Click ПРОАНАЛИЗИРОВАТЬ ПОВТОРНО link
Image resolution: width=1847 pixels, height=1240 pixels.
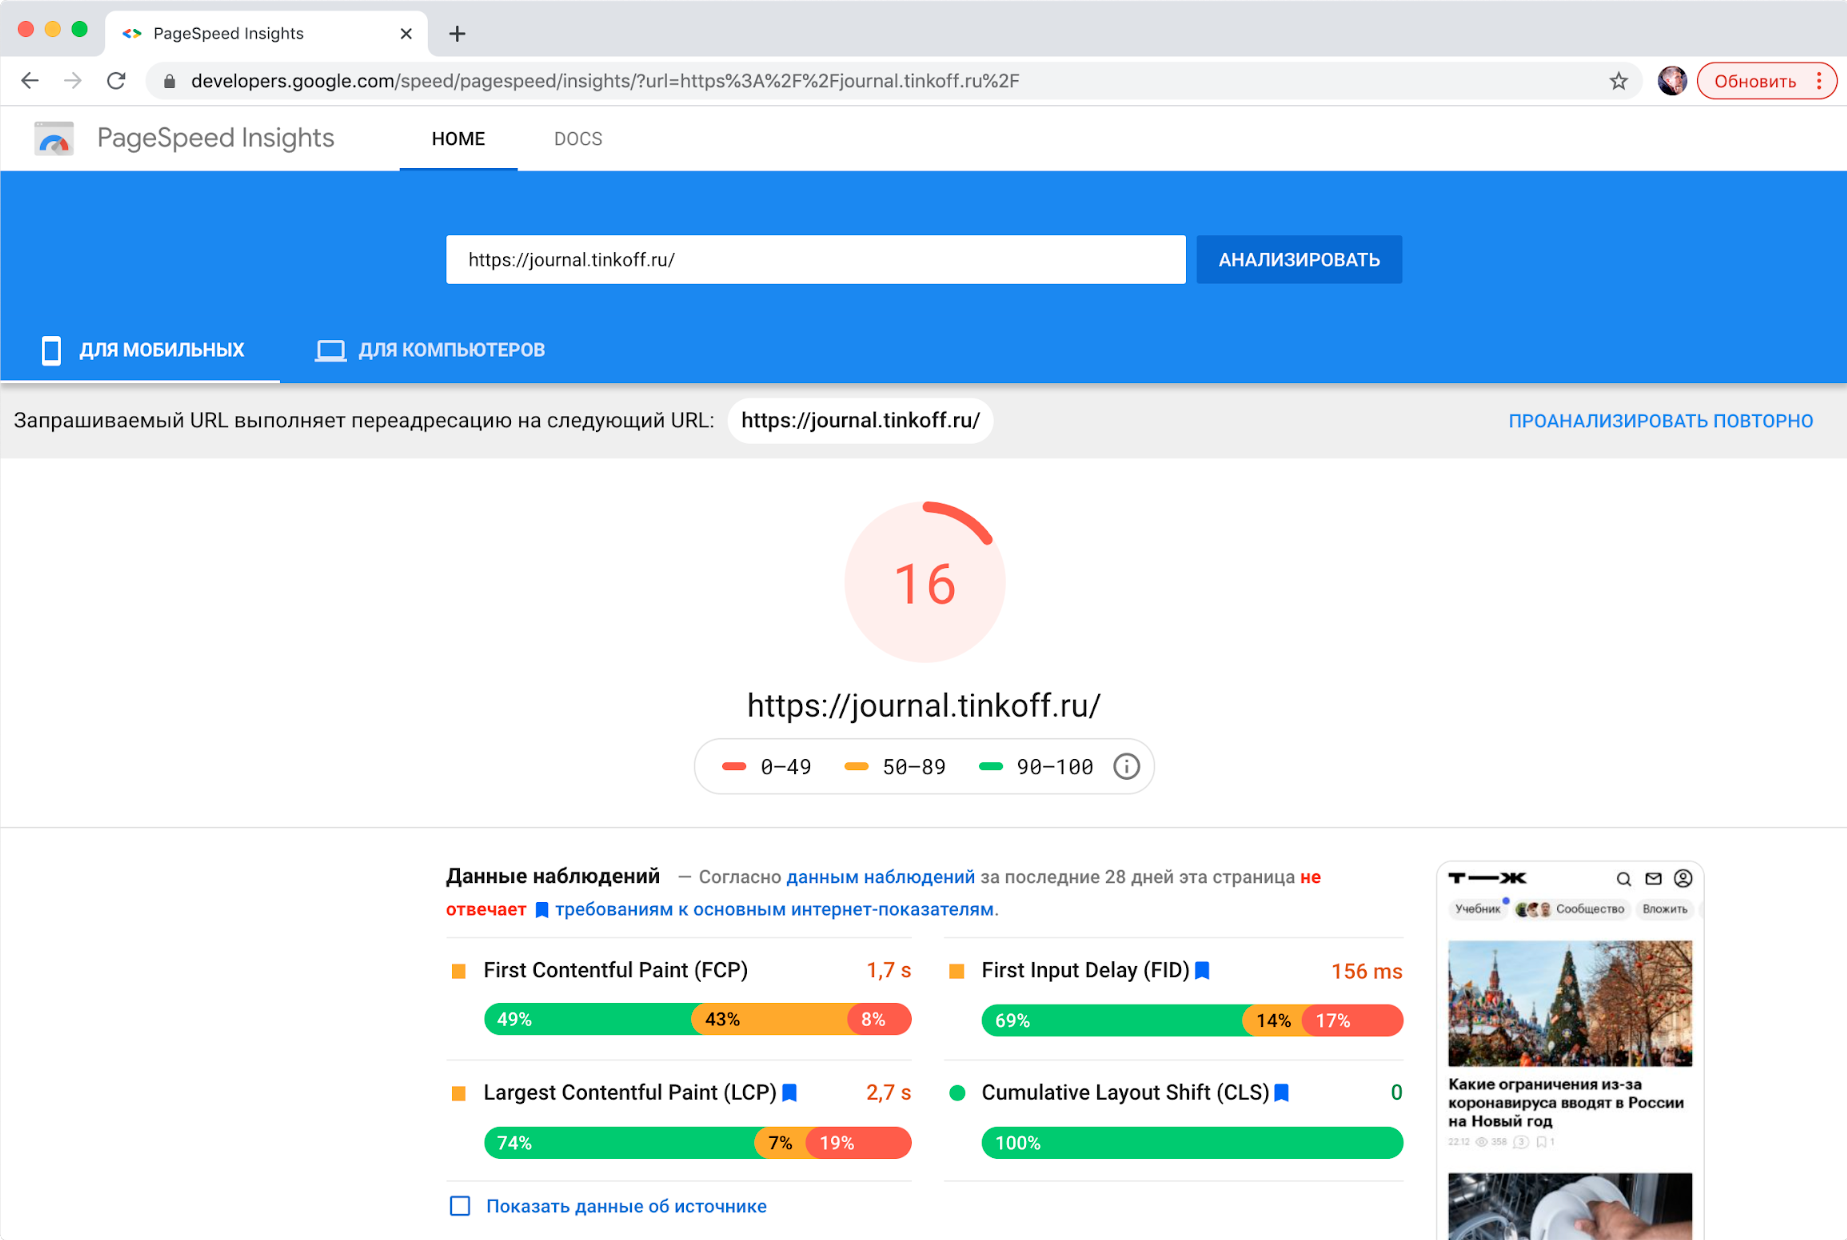(x=1660, y=421)
